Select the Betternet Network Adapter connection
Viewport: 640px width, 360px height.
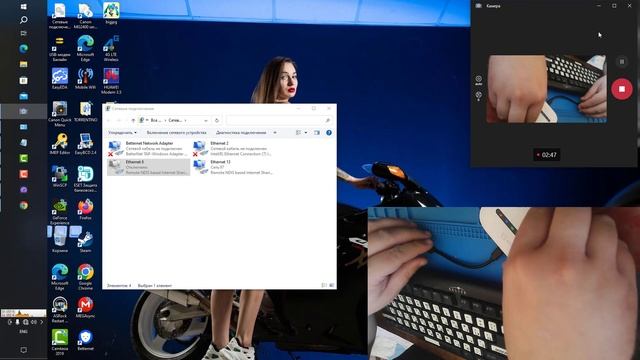coord(148,149)
